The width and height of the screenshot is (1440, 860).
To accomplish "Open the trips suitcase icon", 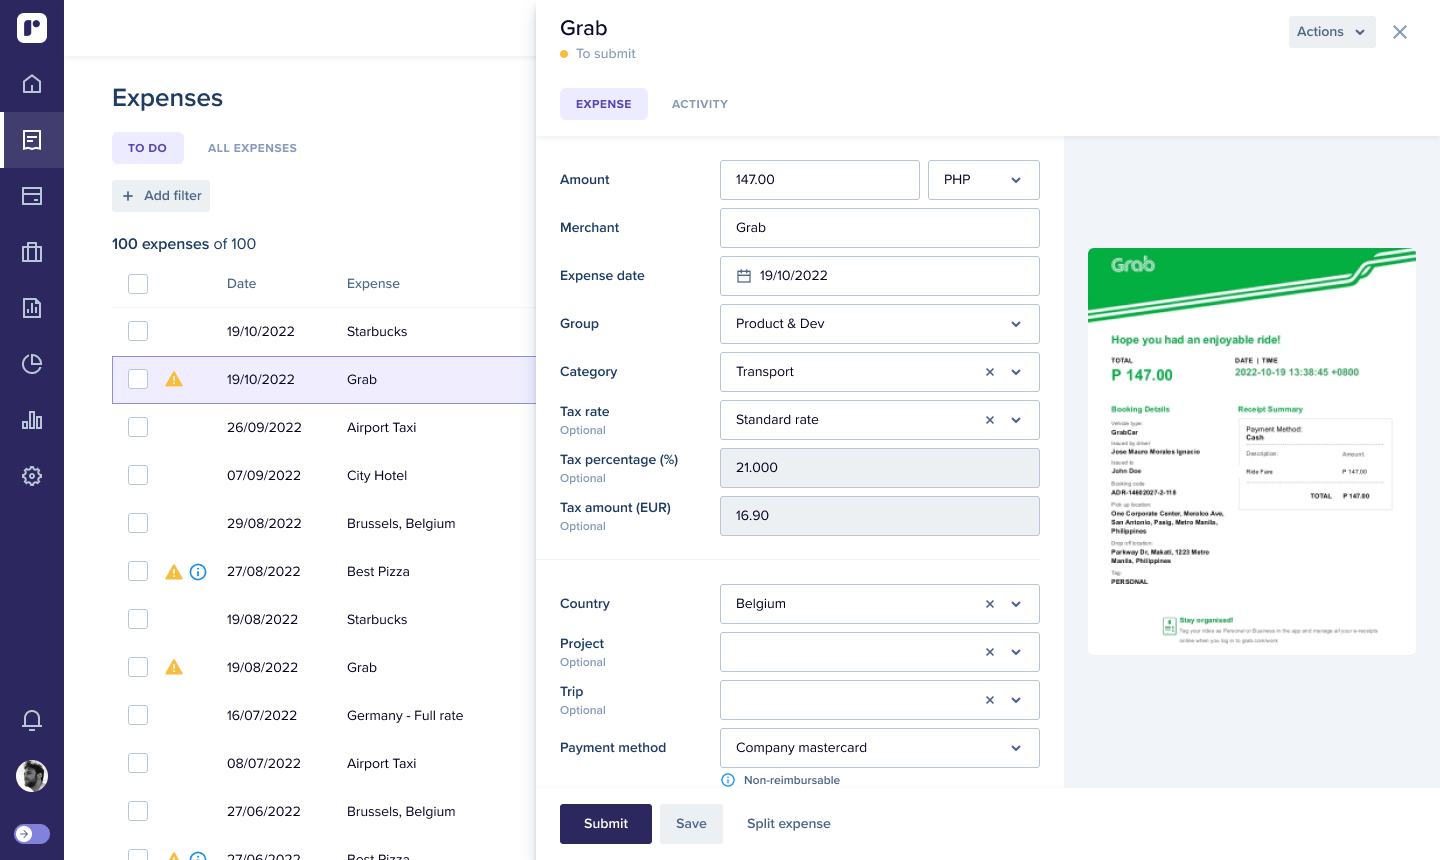I will 32,252.
